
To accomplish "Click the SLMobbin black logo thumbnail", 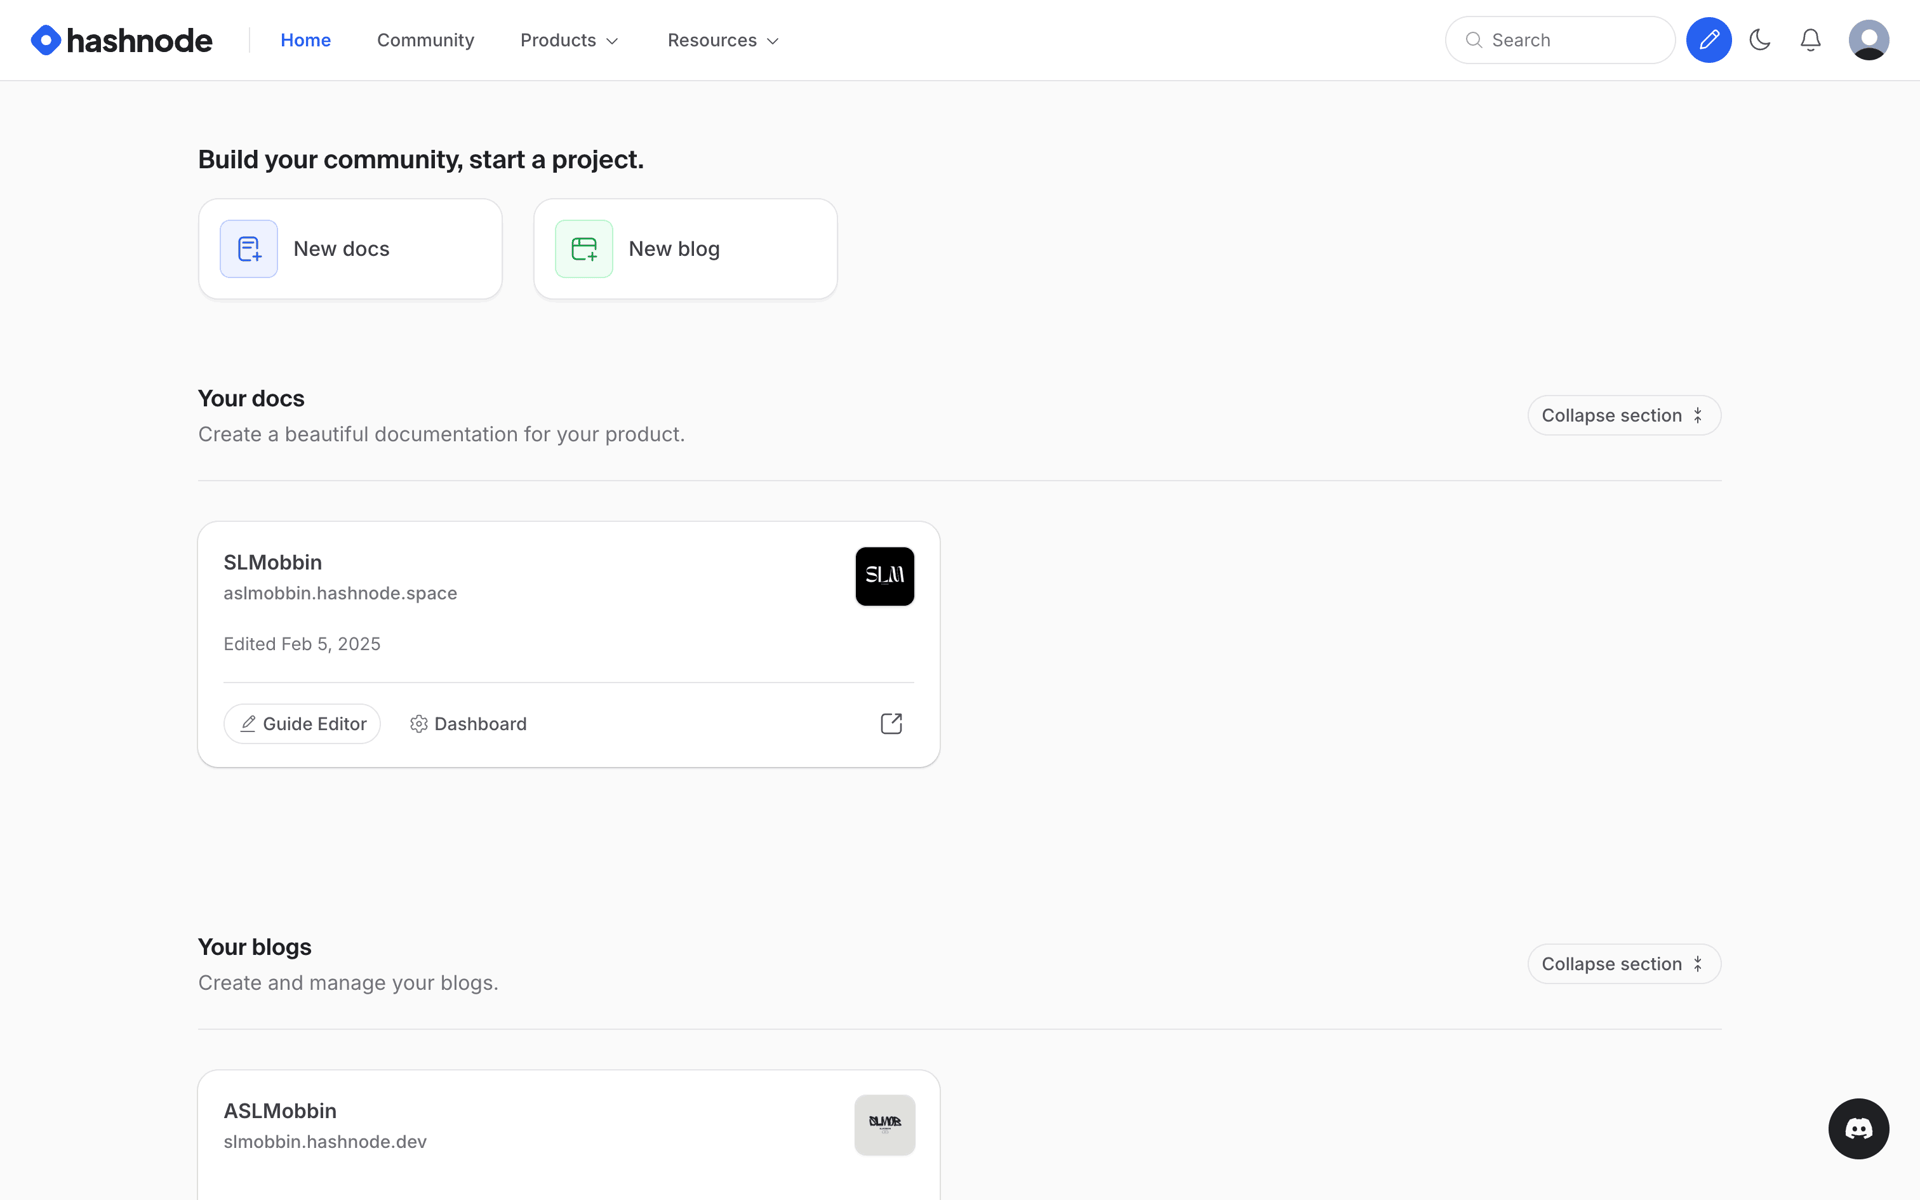I will (885, 576).
